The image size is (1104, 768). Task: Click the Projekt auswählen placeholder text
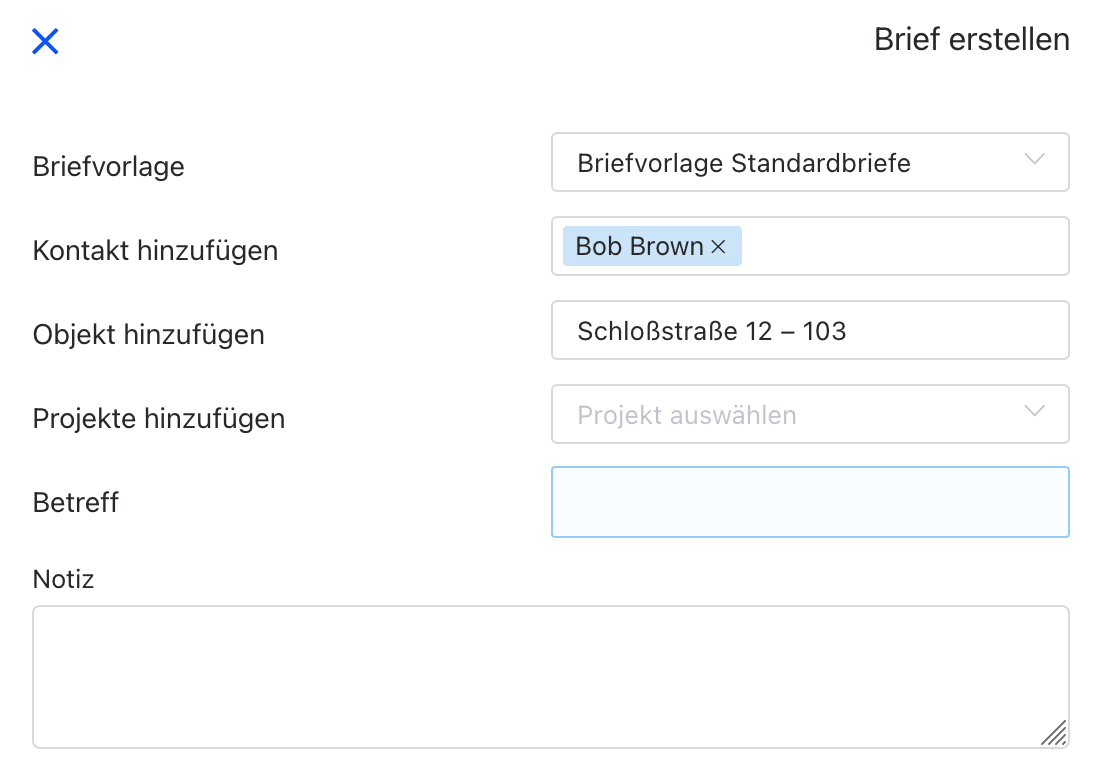pyautogui.click(x=687, y=415)
